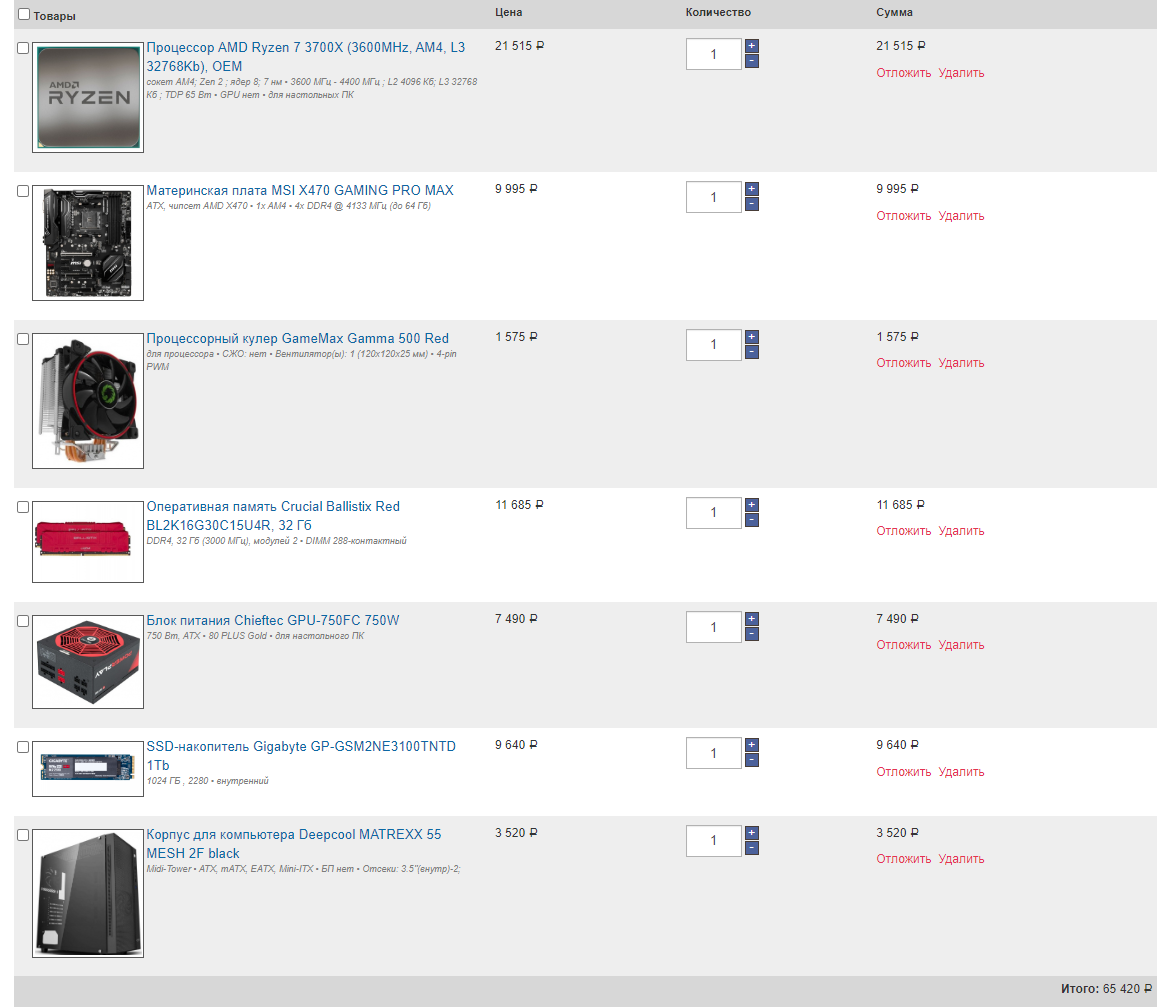Check the Chieftec GPU-750FC row checkbox

[23, 621]
